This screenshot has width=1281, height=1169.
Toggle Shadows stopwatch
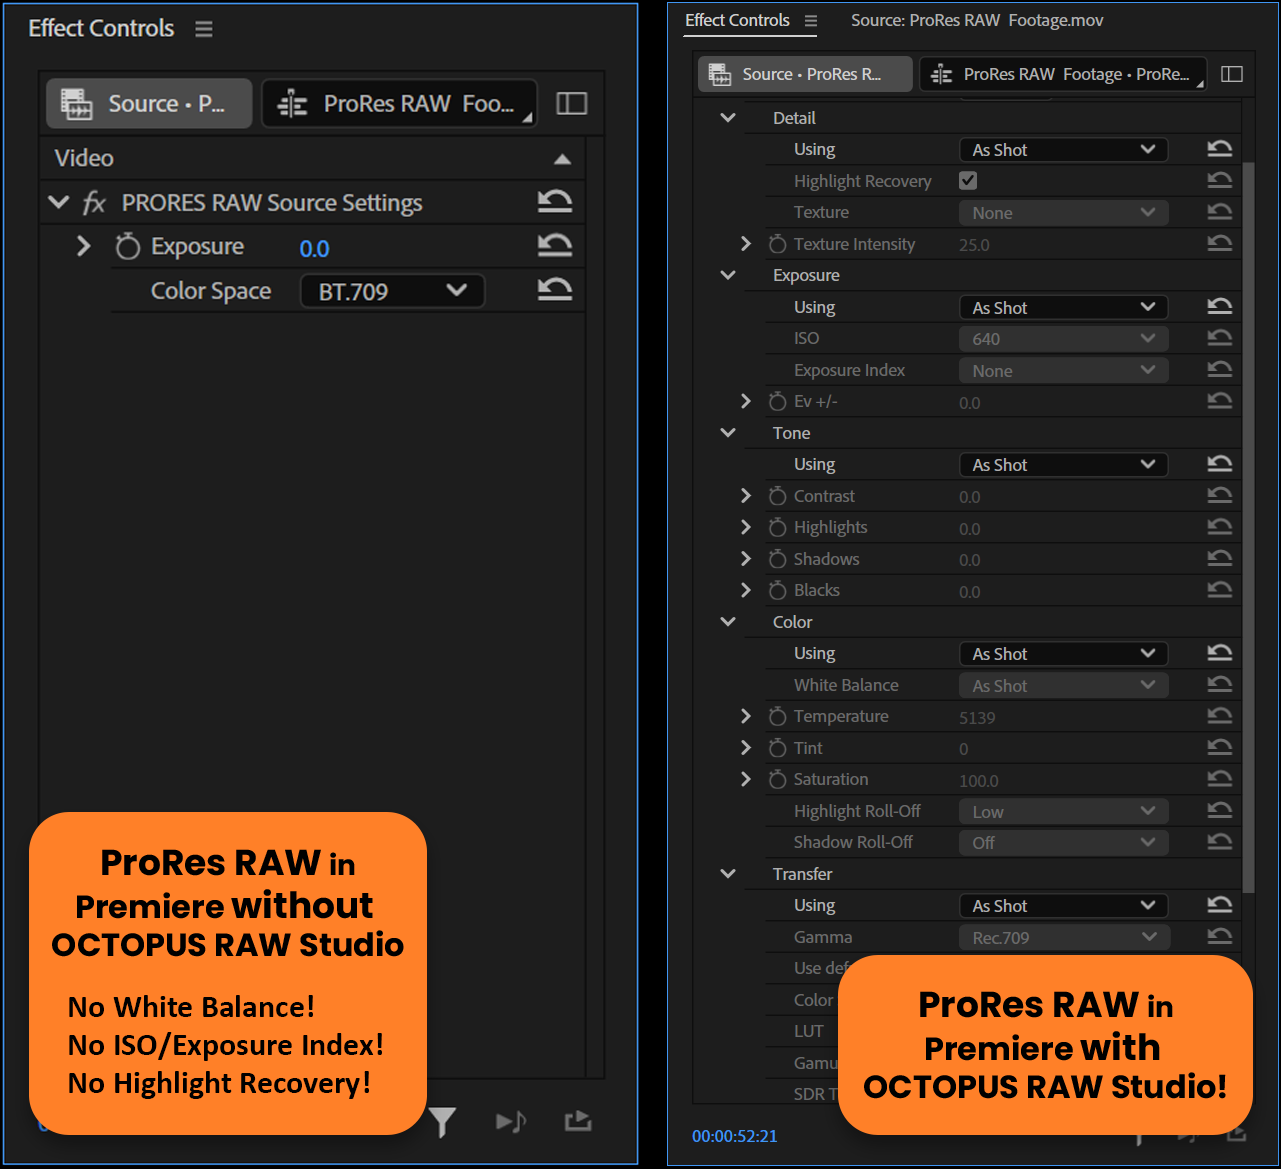[777, 559]
